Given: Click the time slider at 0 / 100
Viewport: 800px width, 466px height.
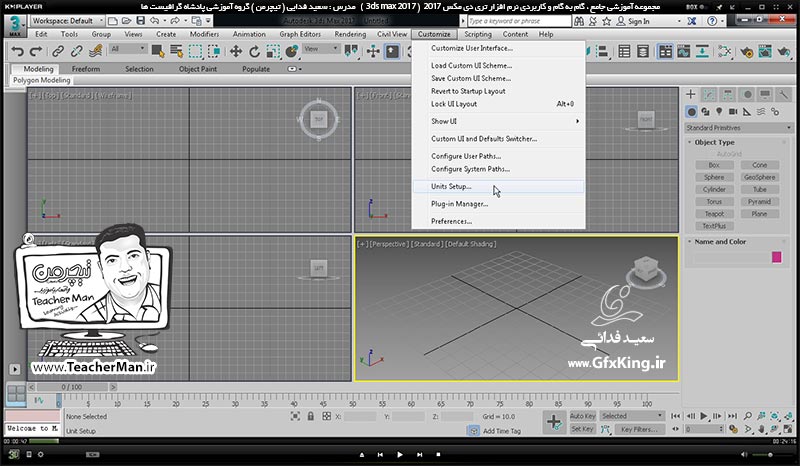Looking at the screenshot, I should 71,387.
